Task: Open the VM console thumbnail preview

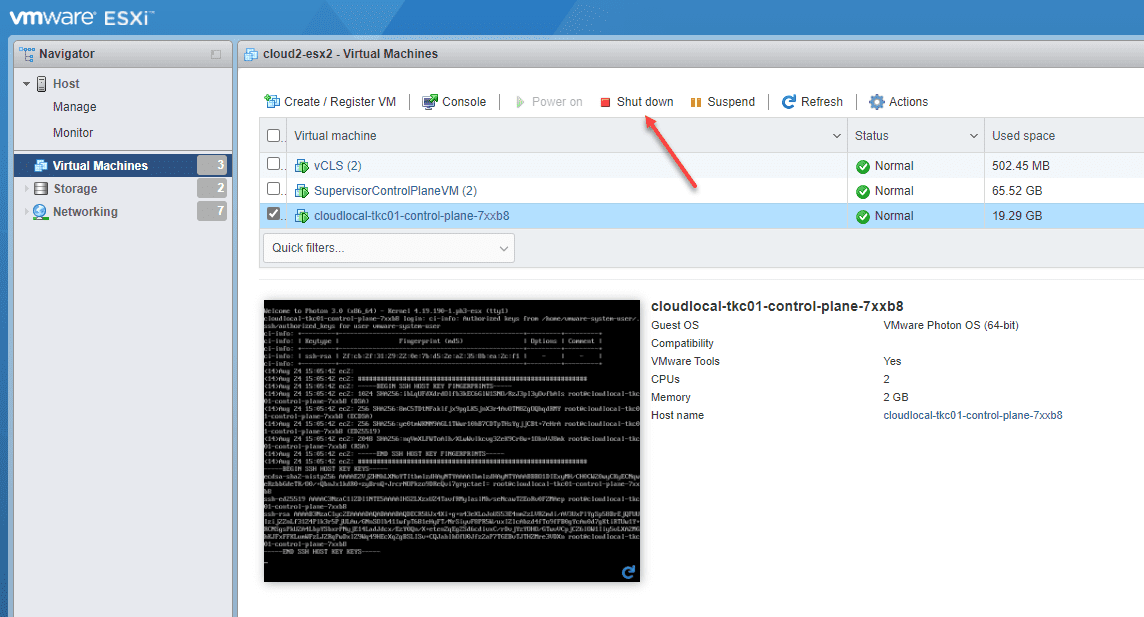Action: pos(452,441)
